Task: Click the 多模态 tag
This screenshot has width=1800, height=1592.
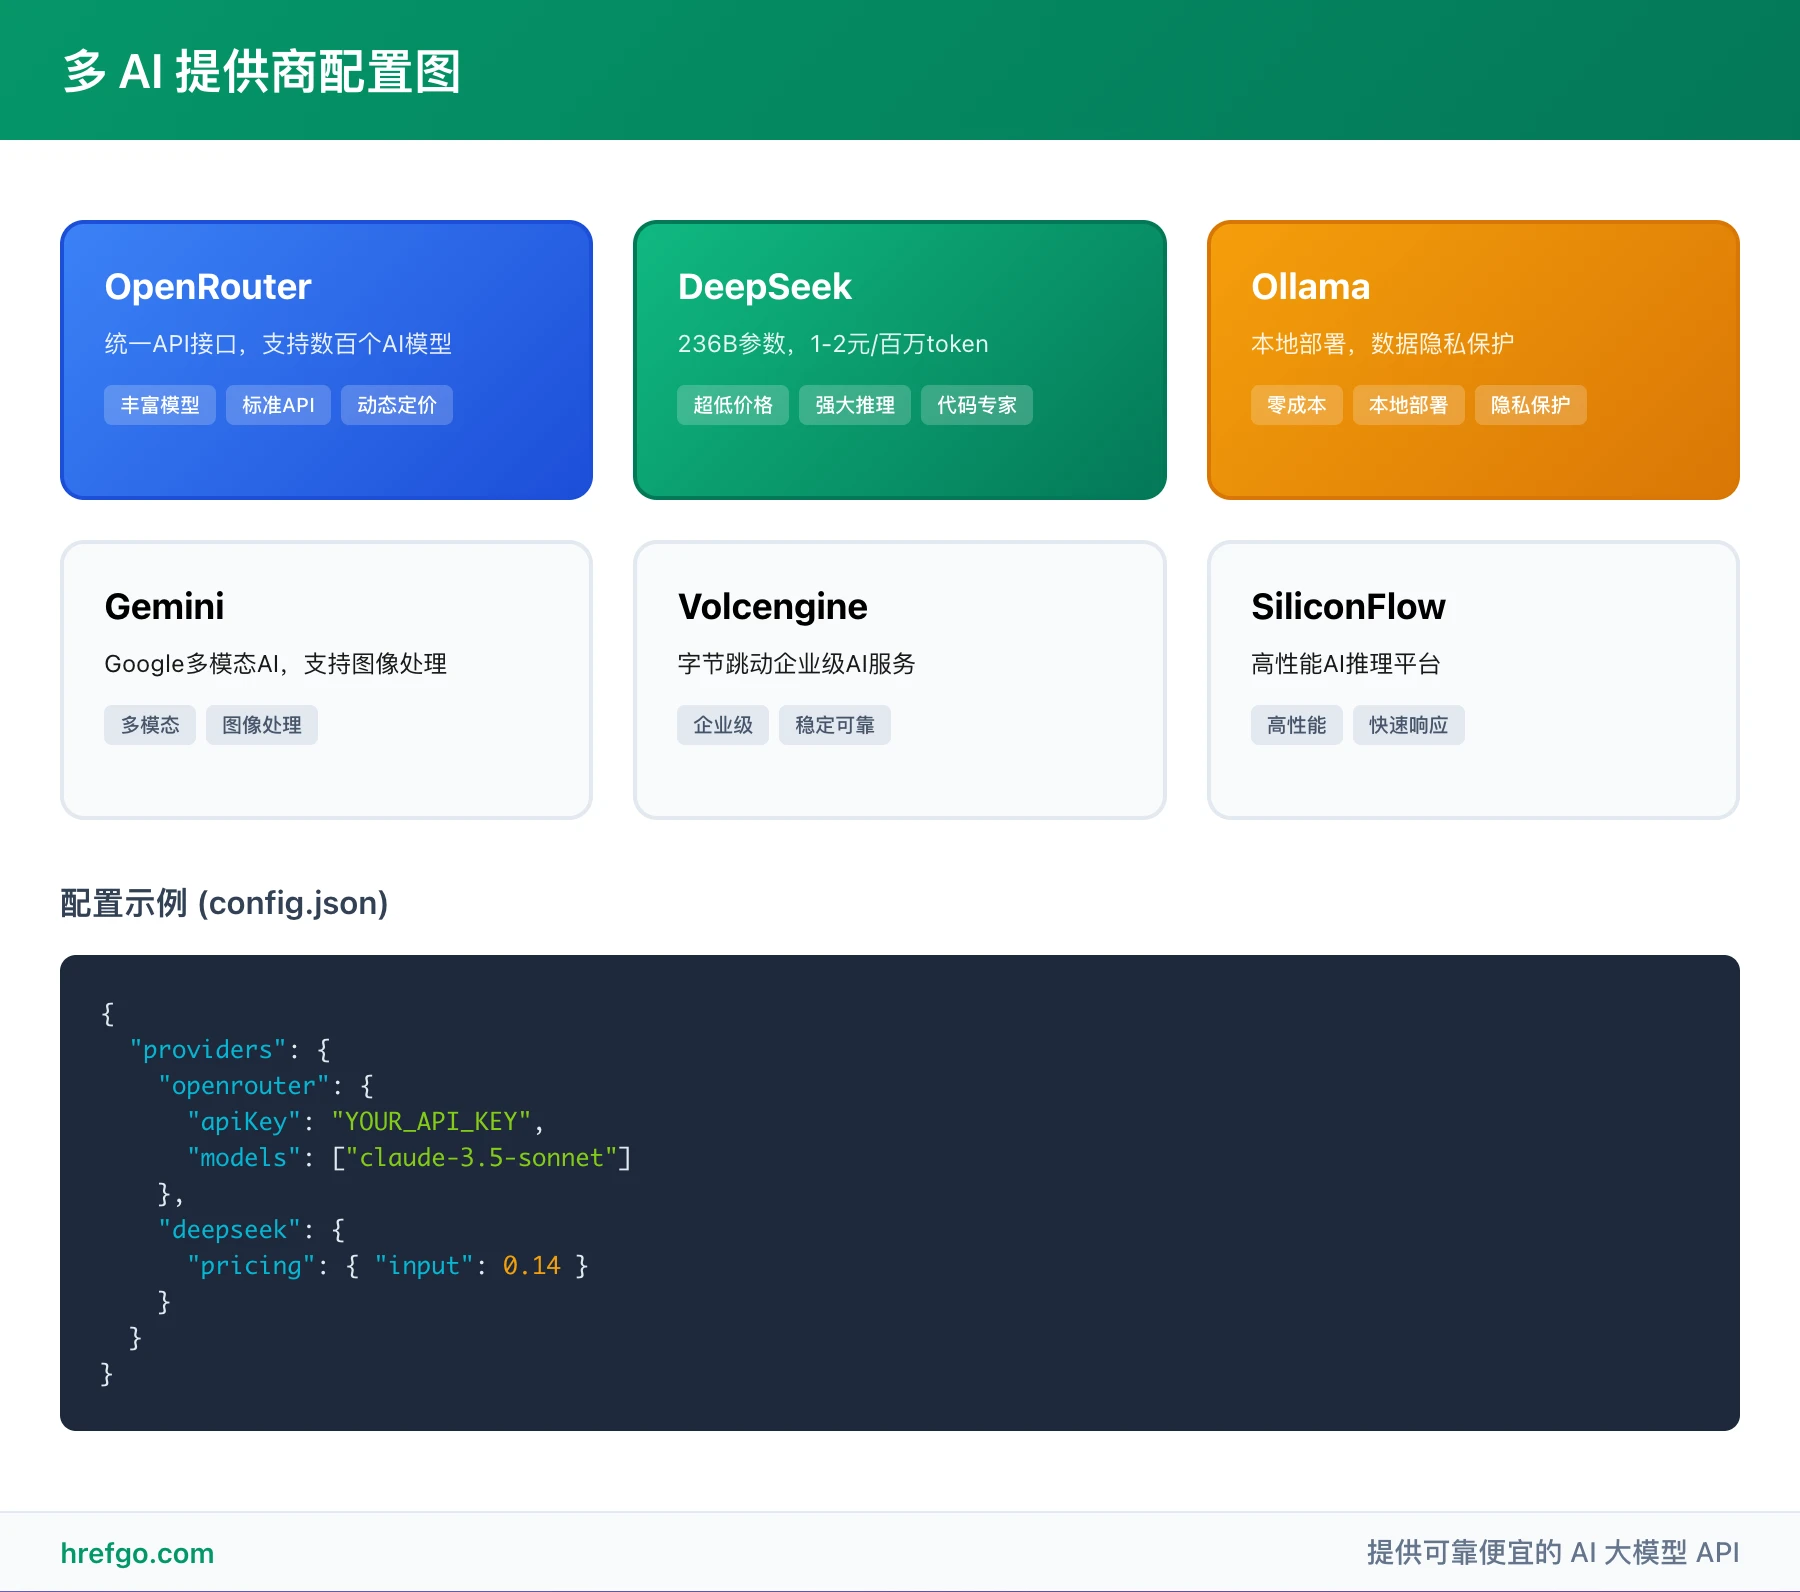Action: [150, 725]
